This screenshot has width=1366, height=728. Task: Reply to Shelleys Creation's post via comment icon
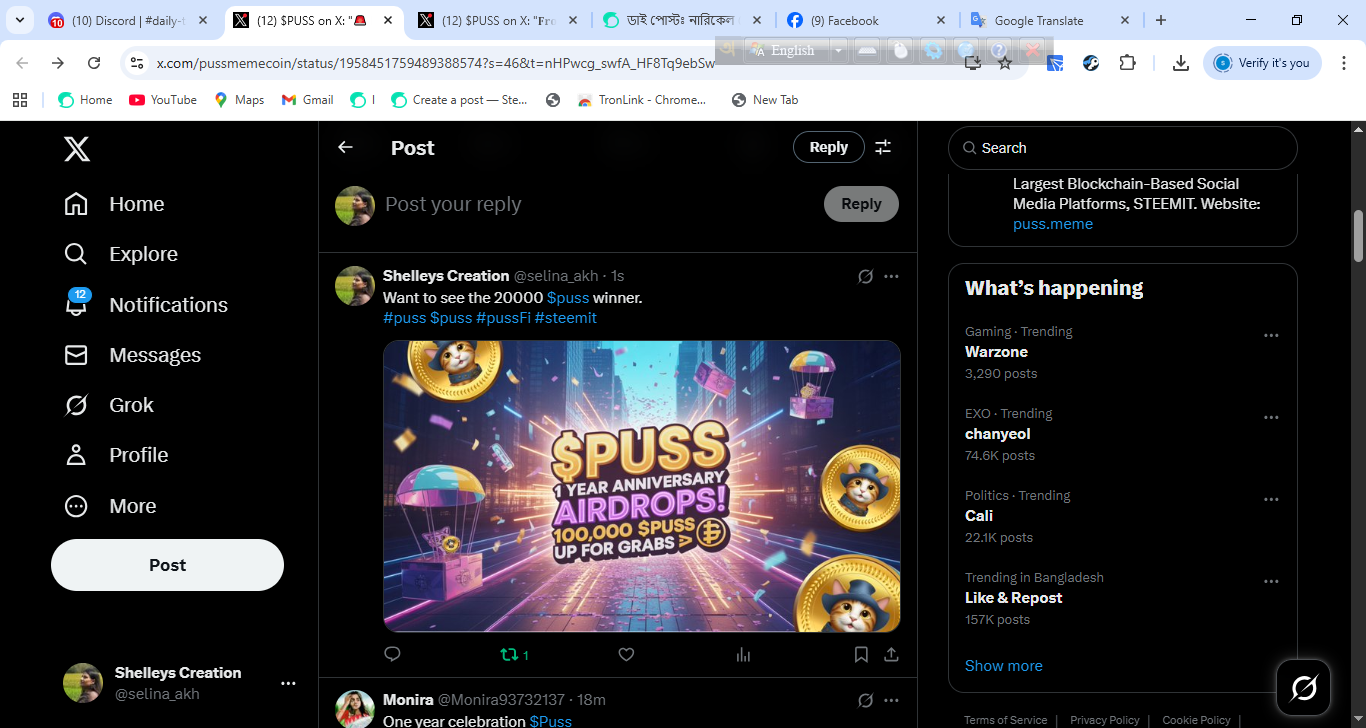pyautogui.click(x=392, y=654)
